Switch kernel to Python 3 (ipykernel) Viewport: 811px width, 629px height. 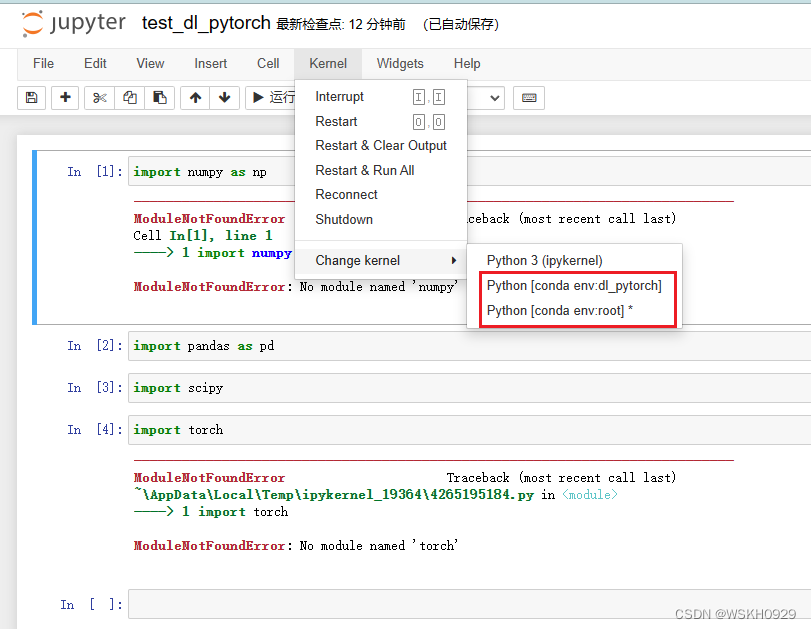point(574,261)
